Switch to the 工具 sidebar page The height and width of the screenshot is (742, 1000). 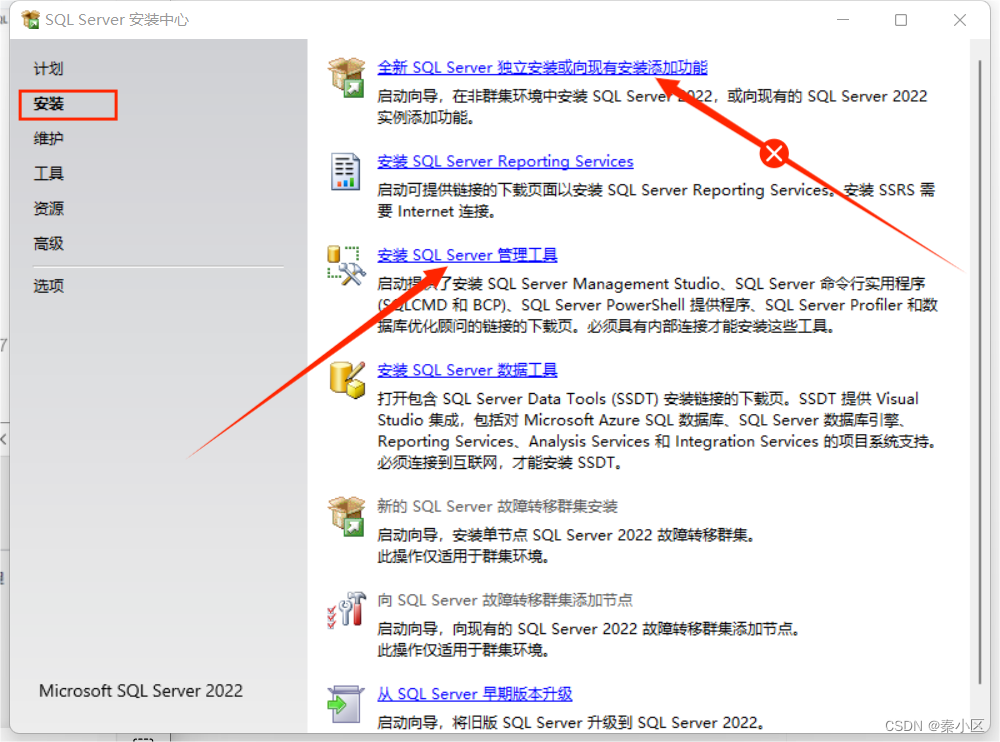(48, 174)
